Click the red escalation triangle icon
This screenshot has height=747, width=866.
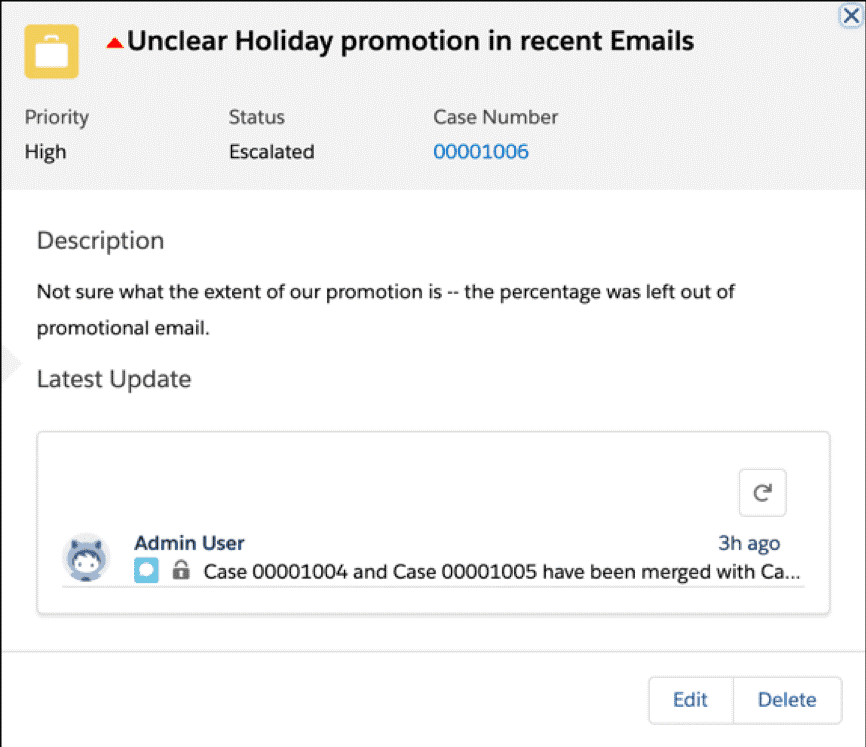(x=114, y=43)
